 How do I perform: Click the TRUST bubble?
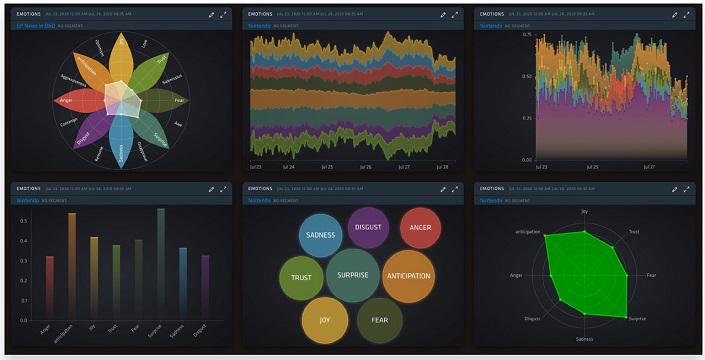[301, 278]
